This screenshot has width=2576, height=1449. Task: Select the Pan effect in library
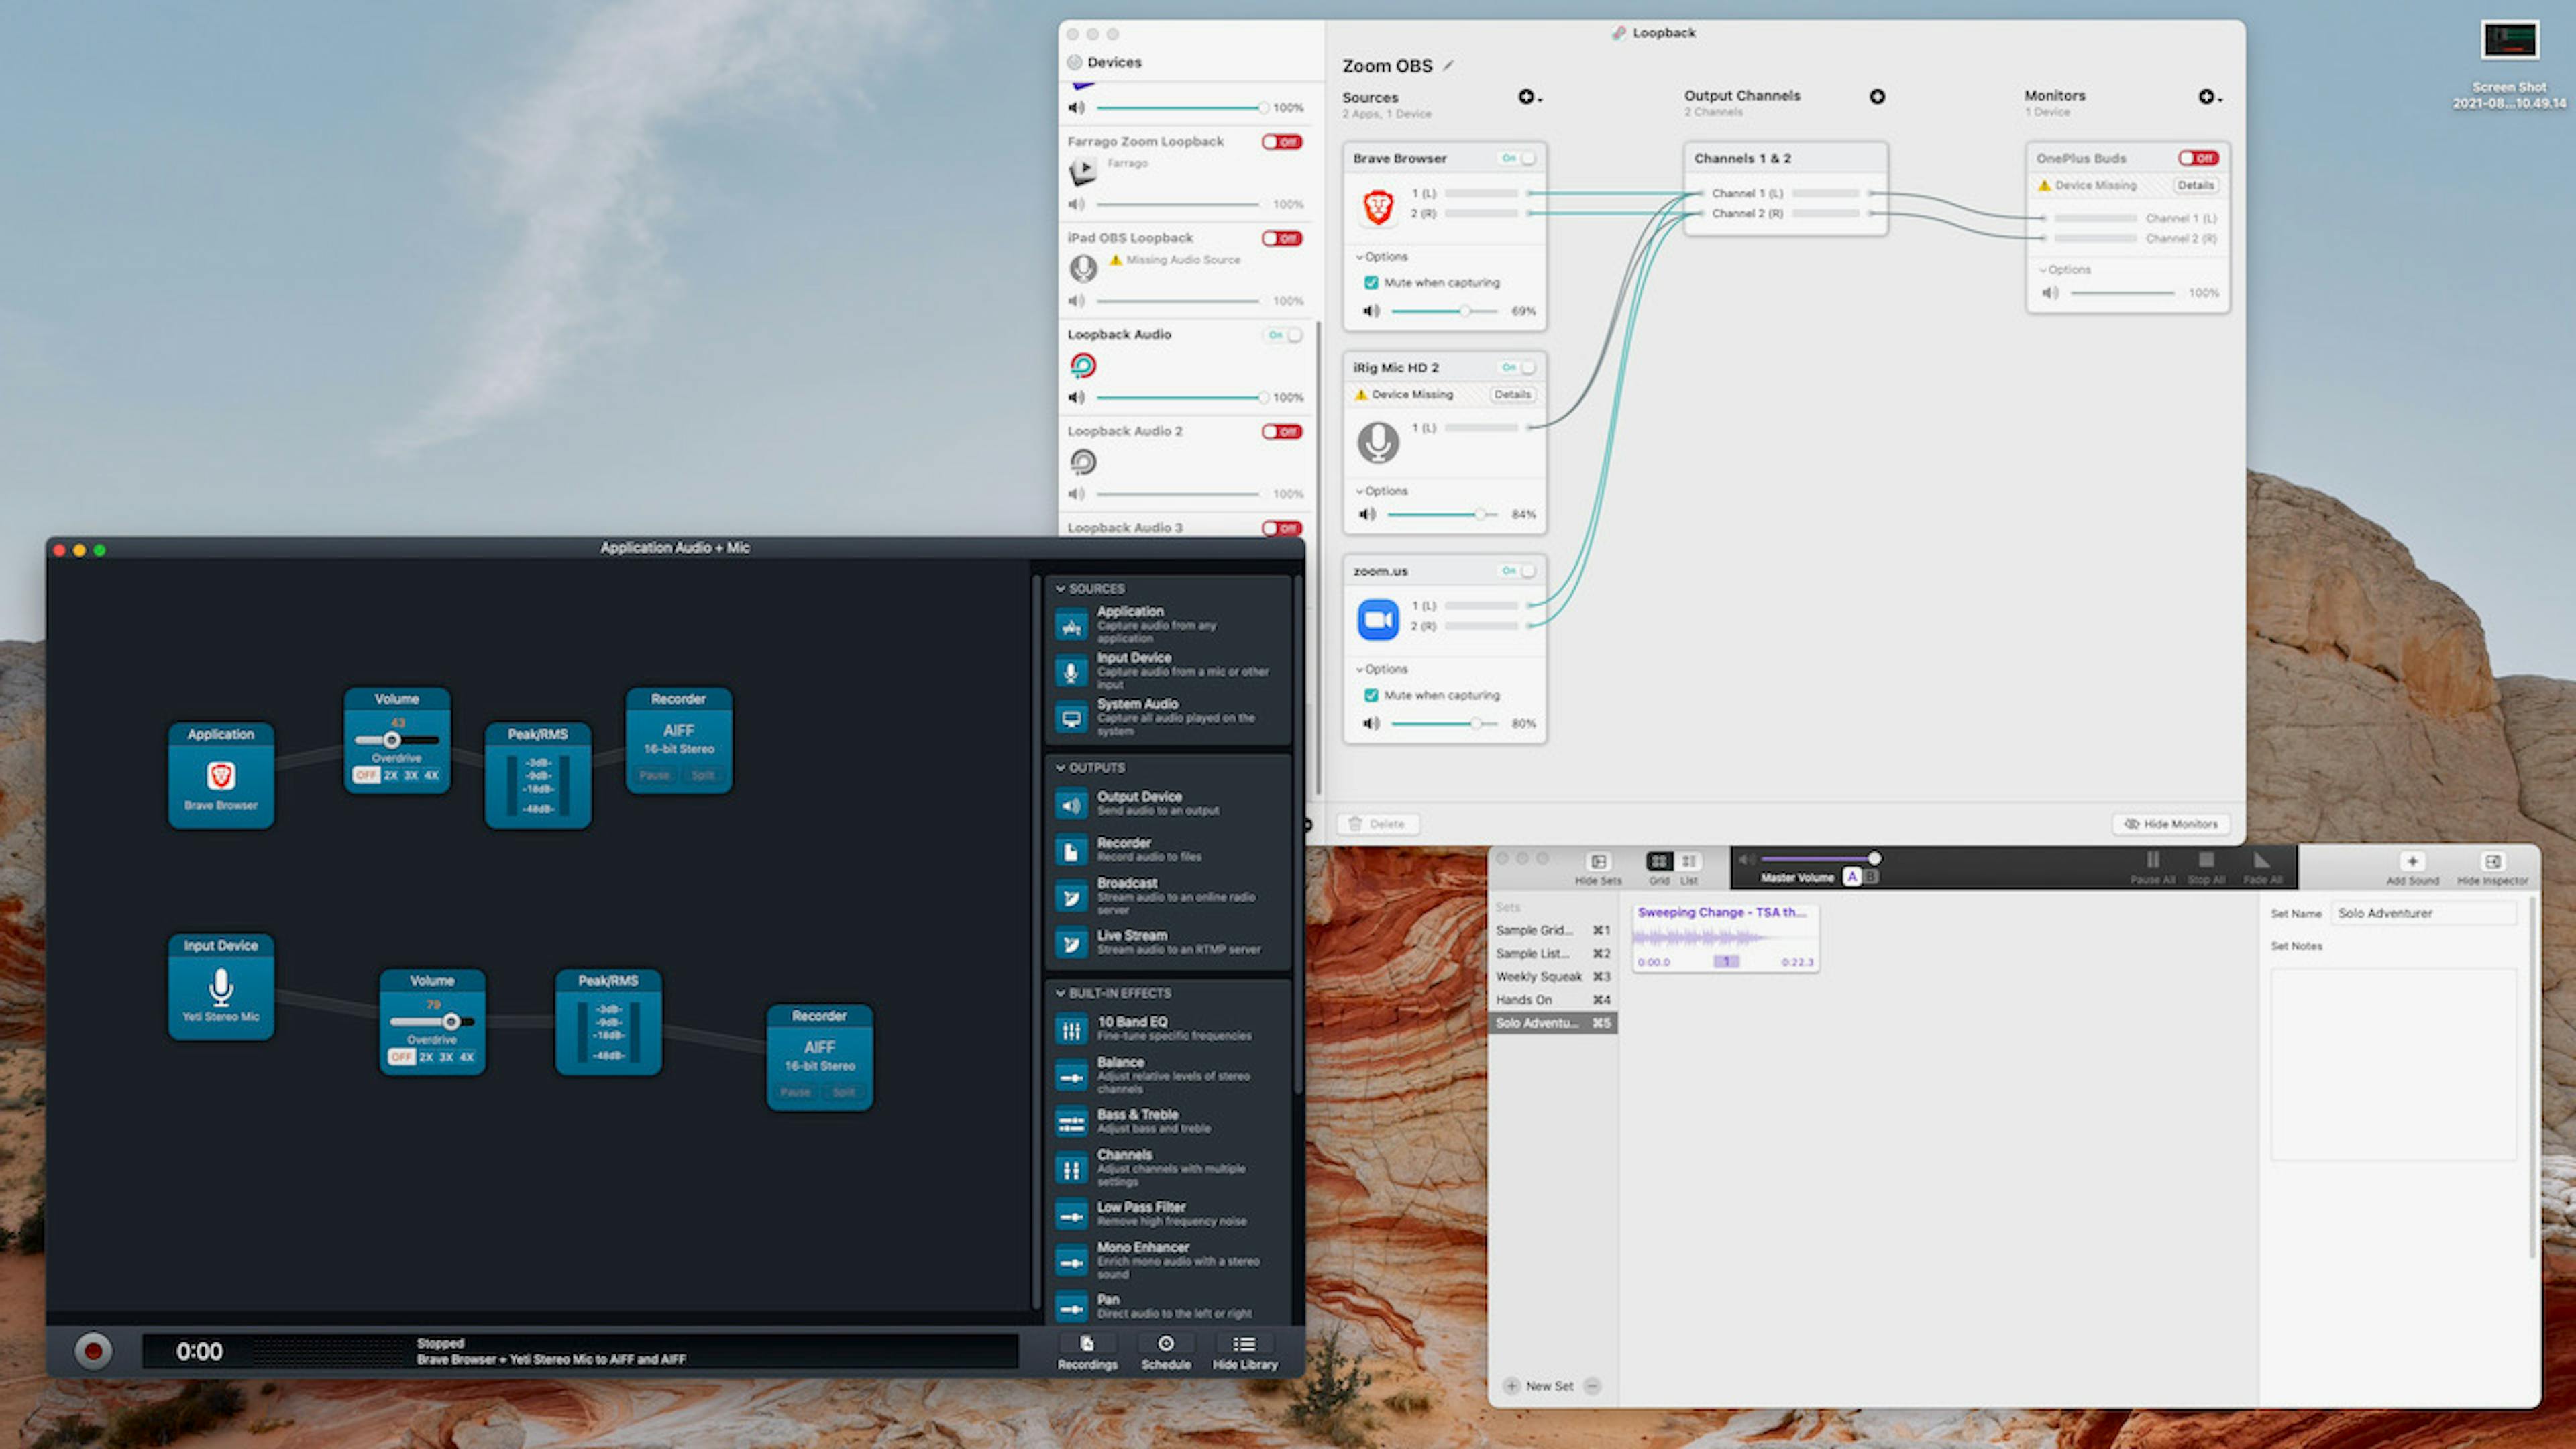[1169, 1306]
